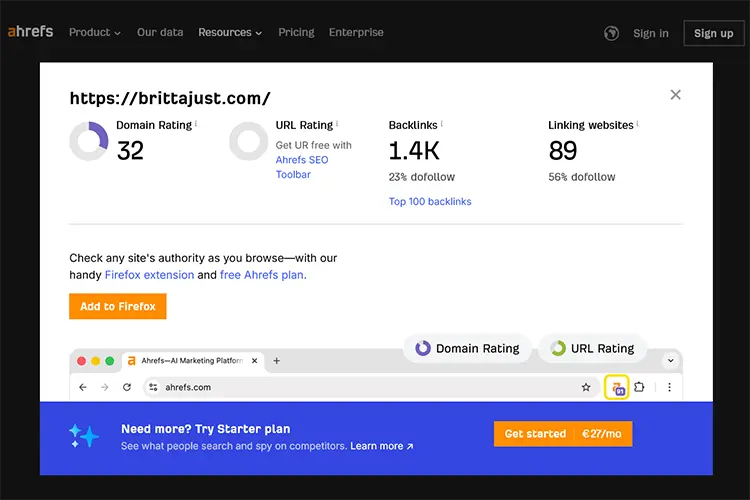Click the sparkle stars icon in banner

point(84,435)
